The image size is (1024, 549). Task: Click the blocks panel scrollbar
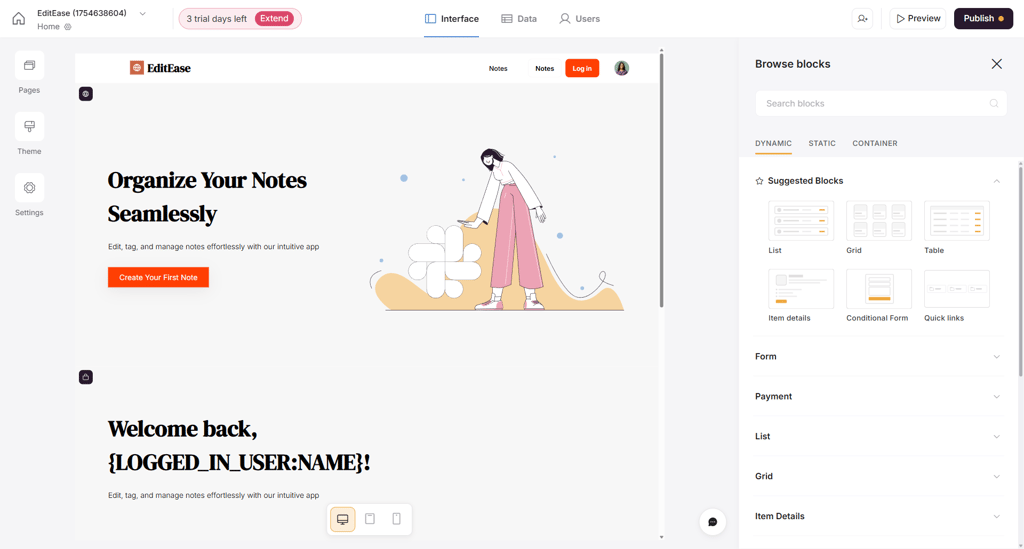point(1021,271)
